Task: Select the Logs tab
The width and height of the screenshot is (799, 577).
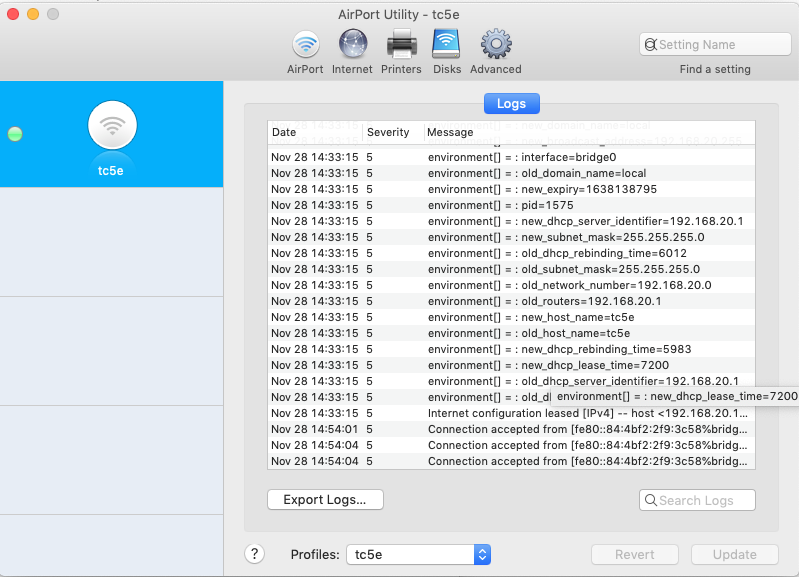Action: click(x=511, y=104)
